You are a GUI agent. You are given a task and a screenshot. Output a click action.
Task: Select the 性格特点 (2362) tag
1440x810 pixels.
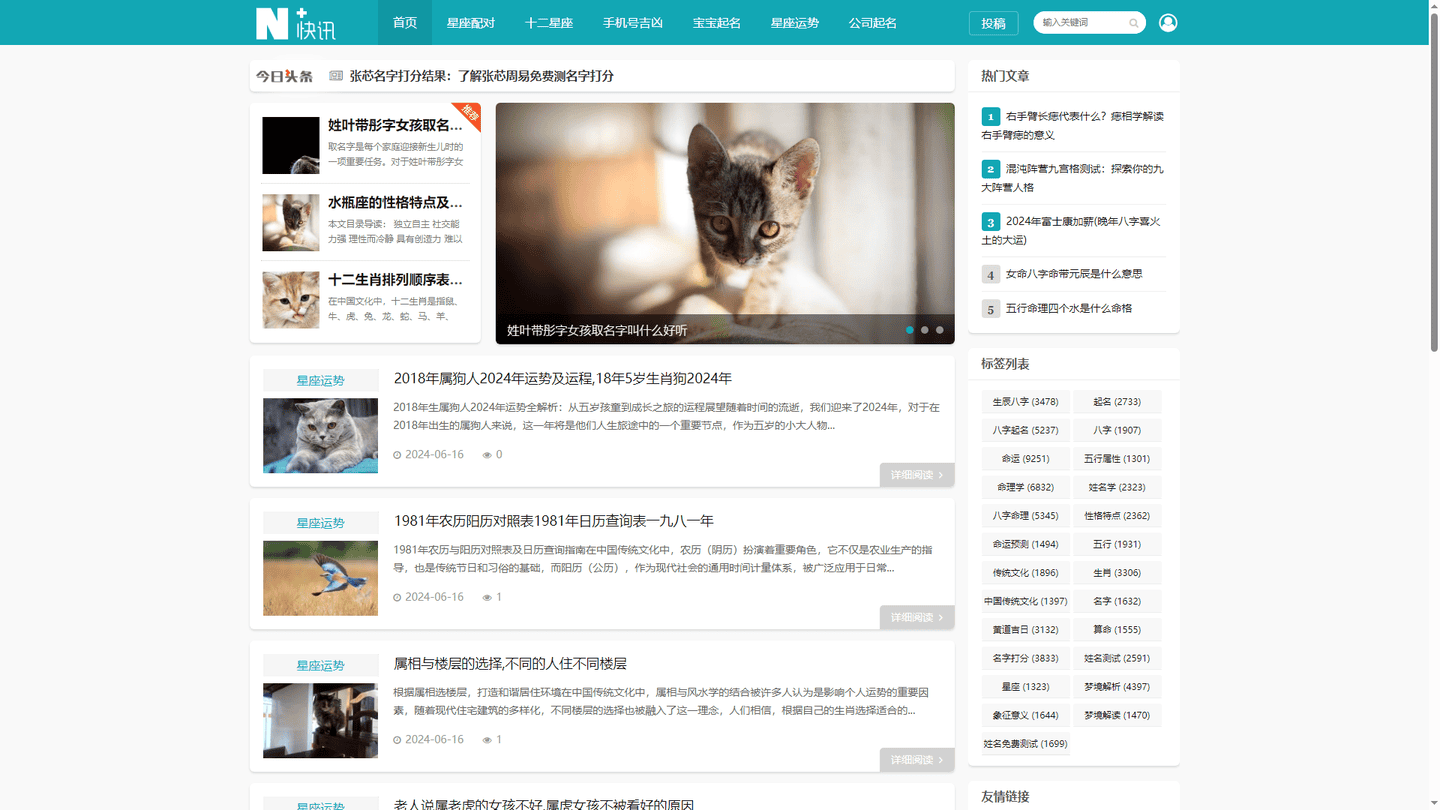click(1117, 516)
